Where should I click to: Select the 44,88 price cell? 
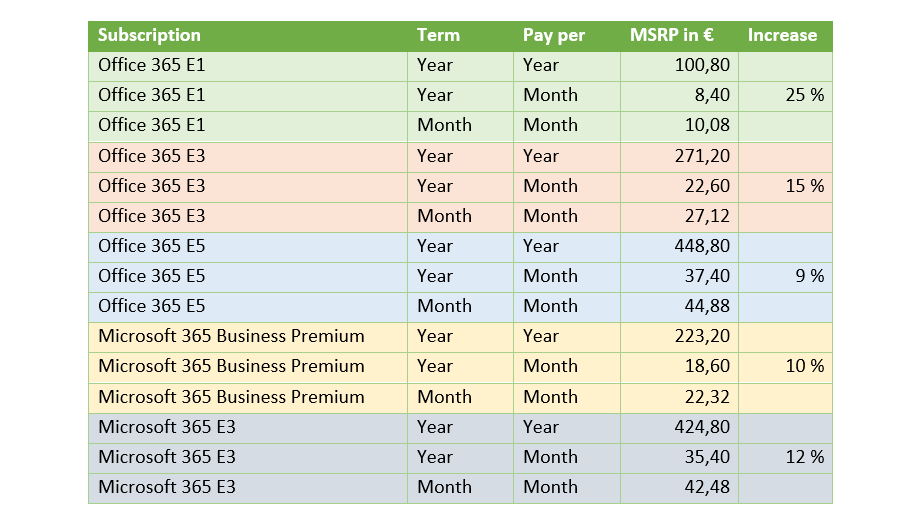[679, 307]
